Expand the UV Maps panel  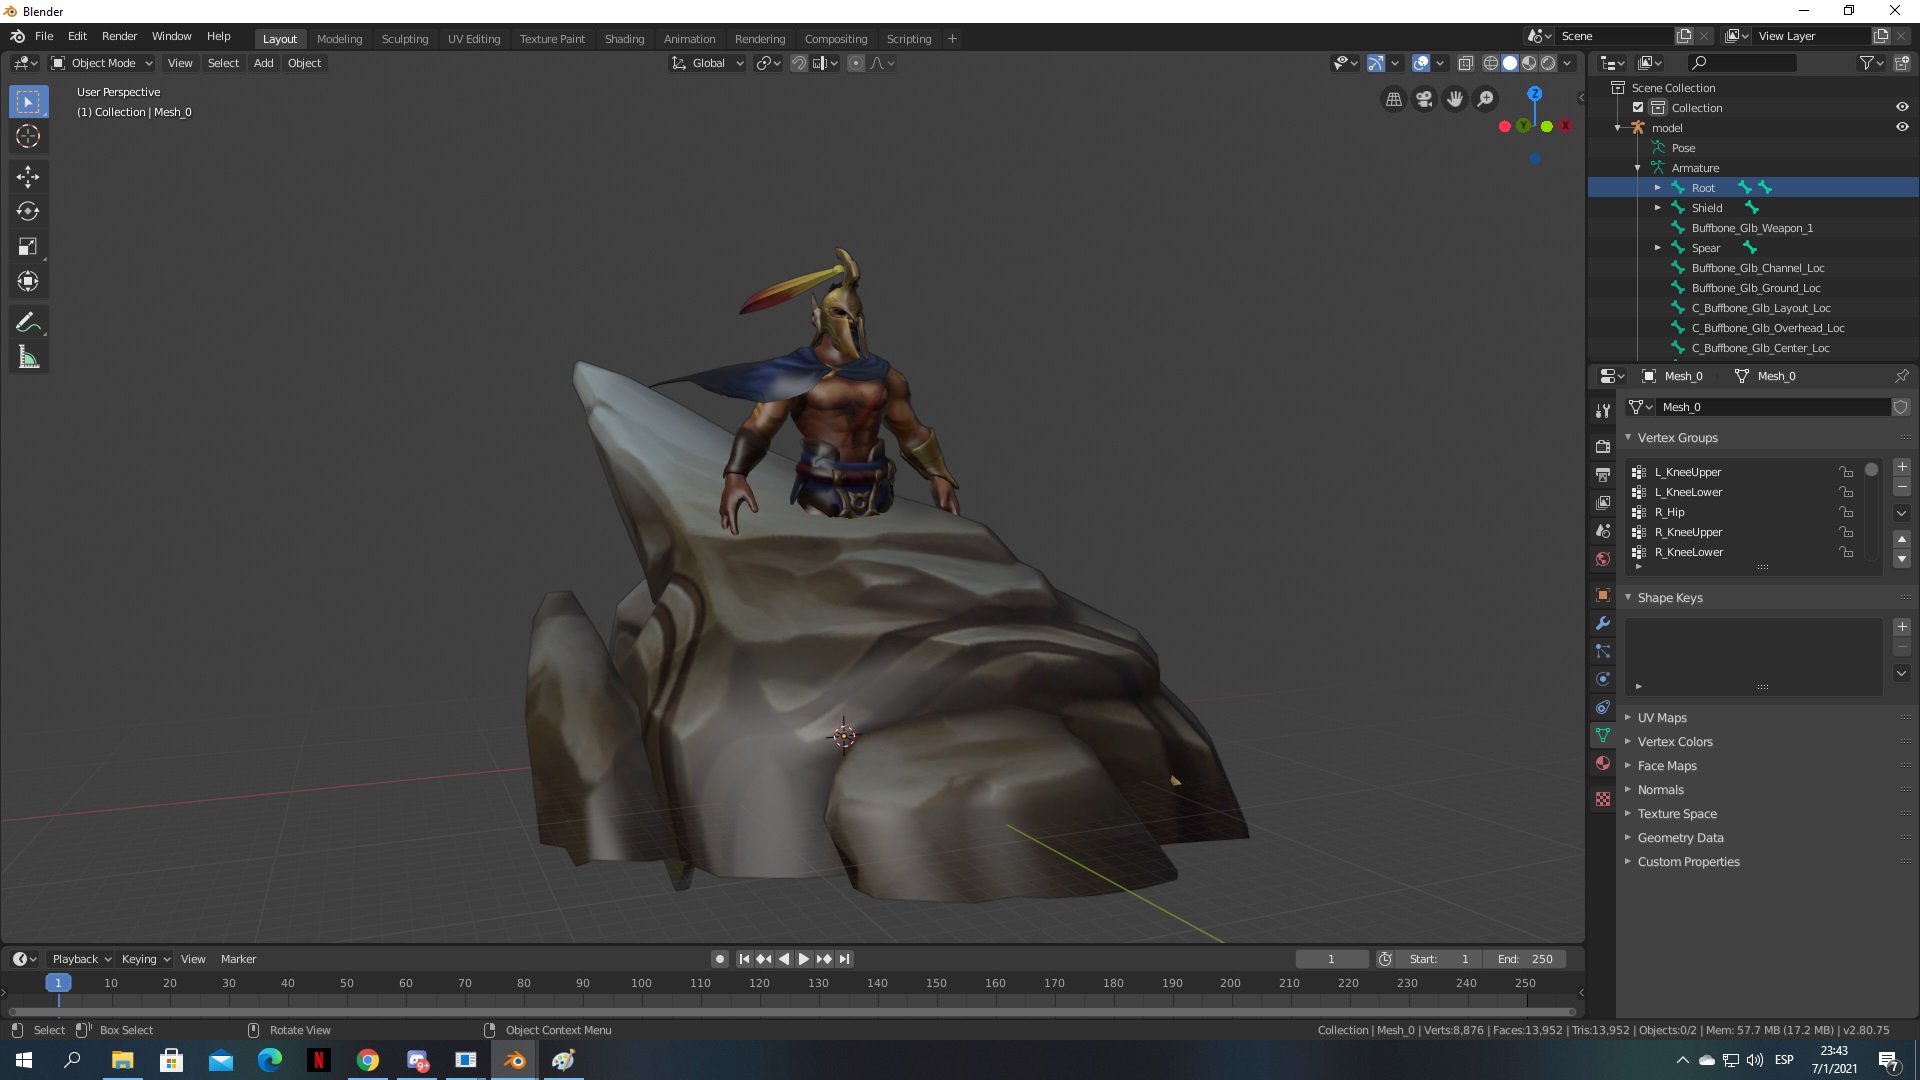click(x=1662, y=717)
